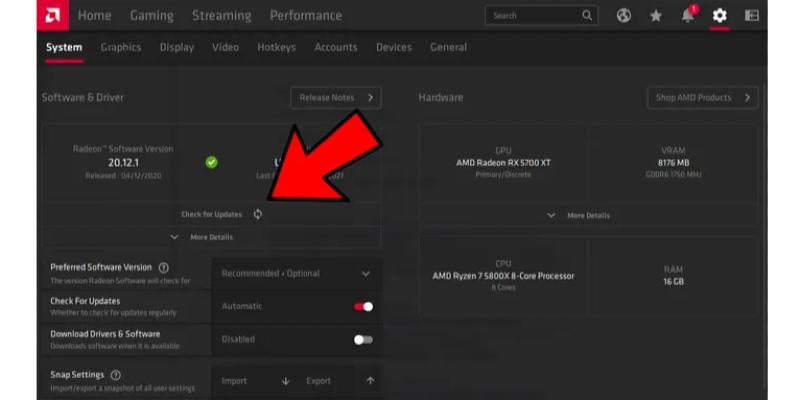The height and width of the screenshot is (400, 800).
Task: Switch to the Display settings tab
Action: click(177, 47)
